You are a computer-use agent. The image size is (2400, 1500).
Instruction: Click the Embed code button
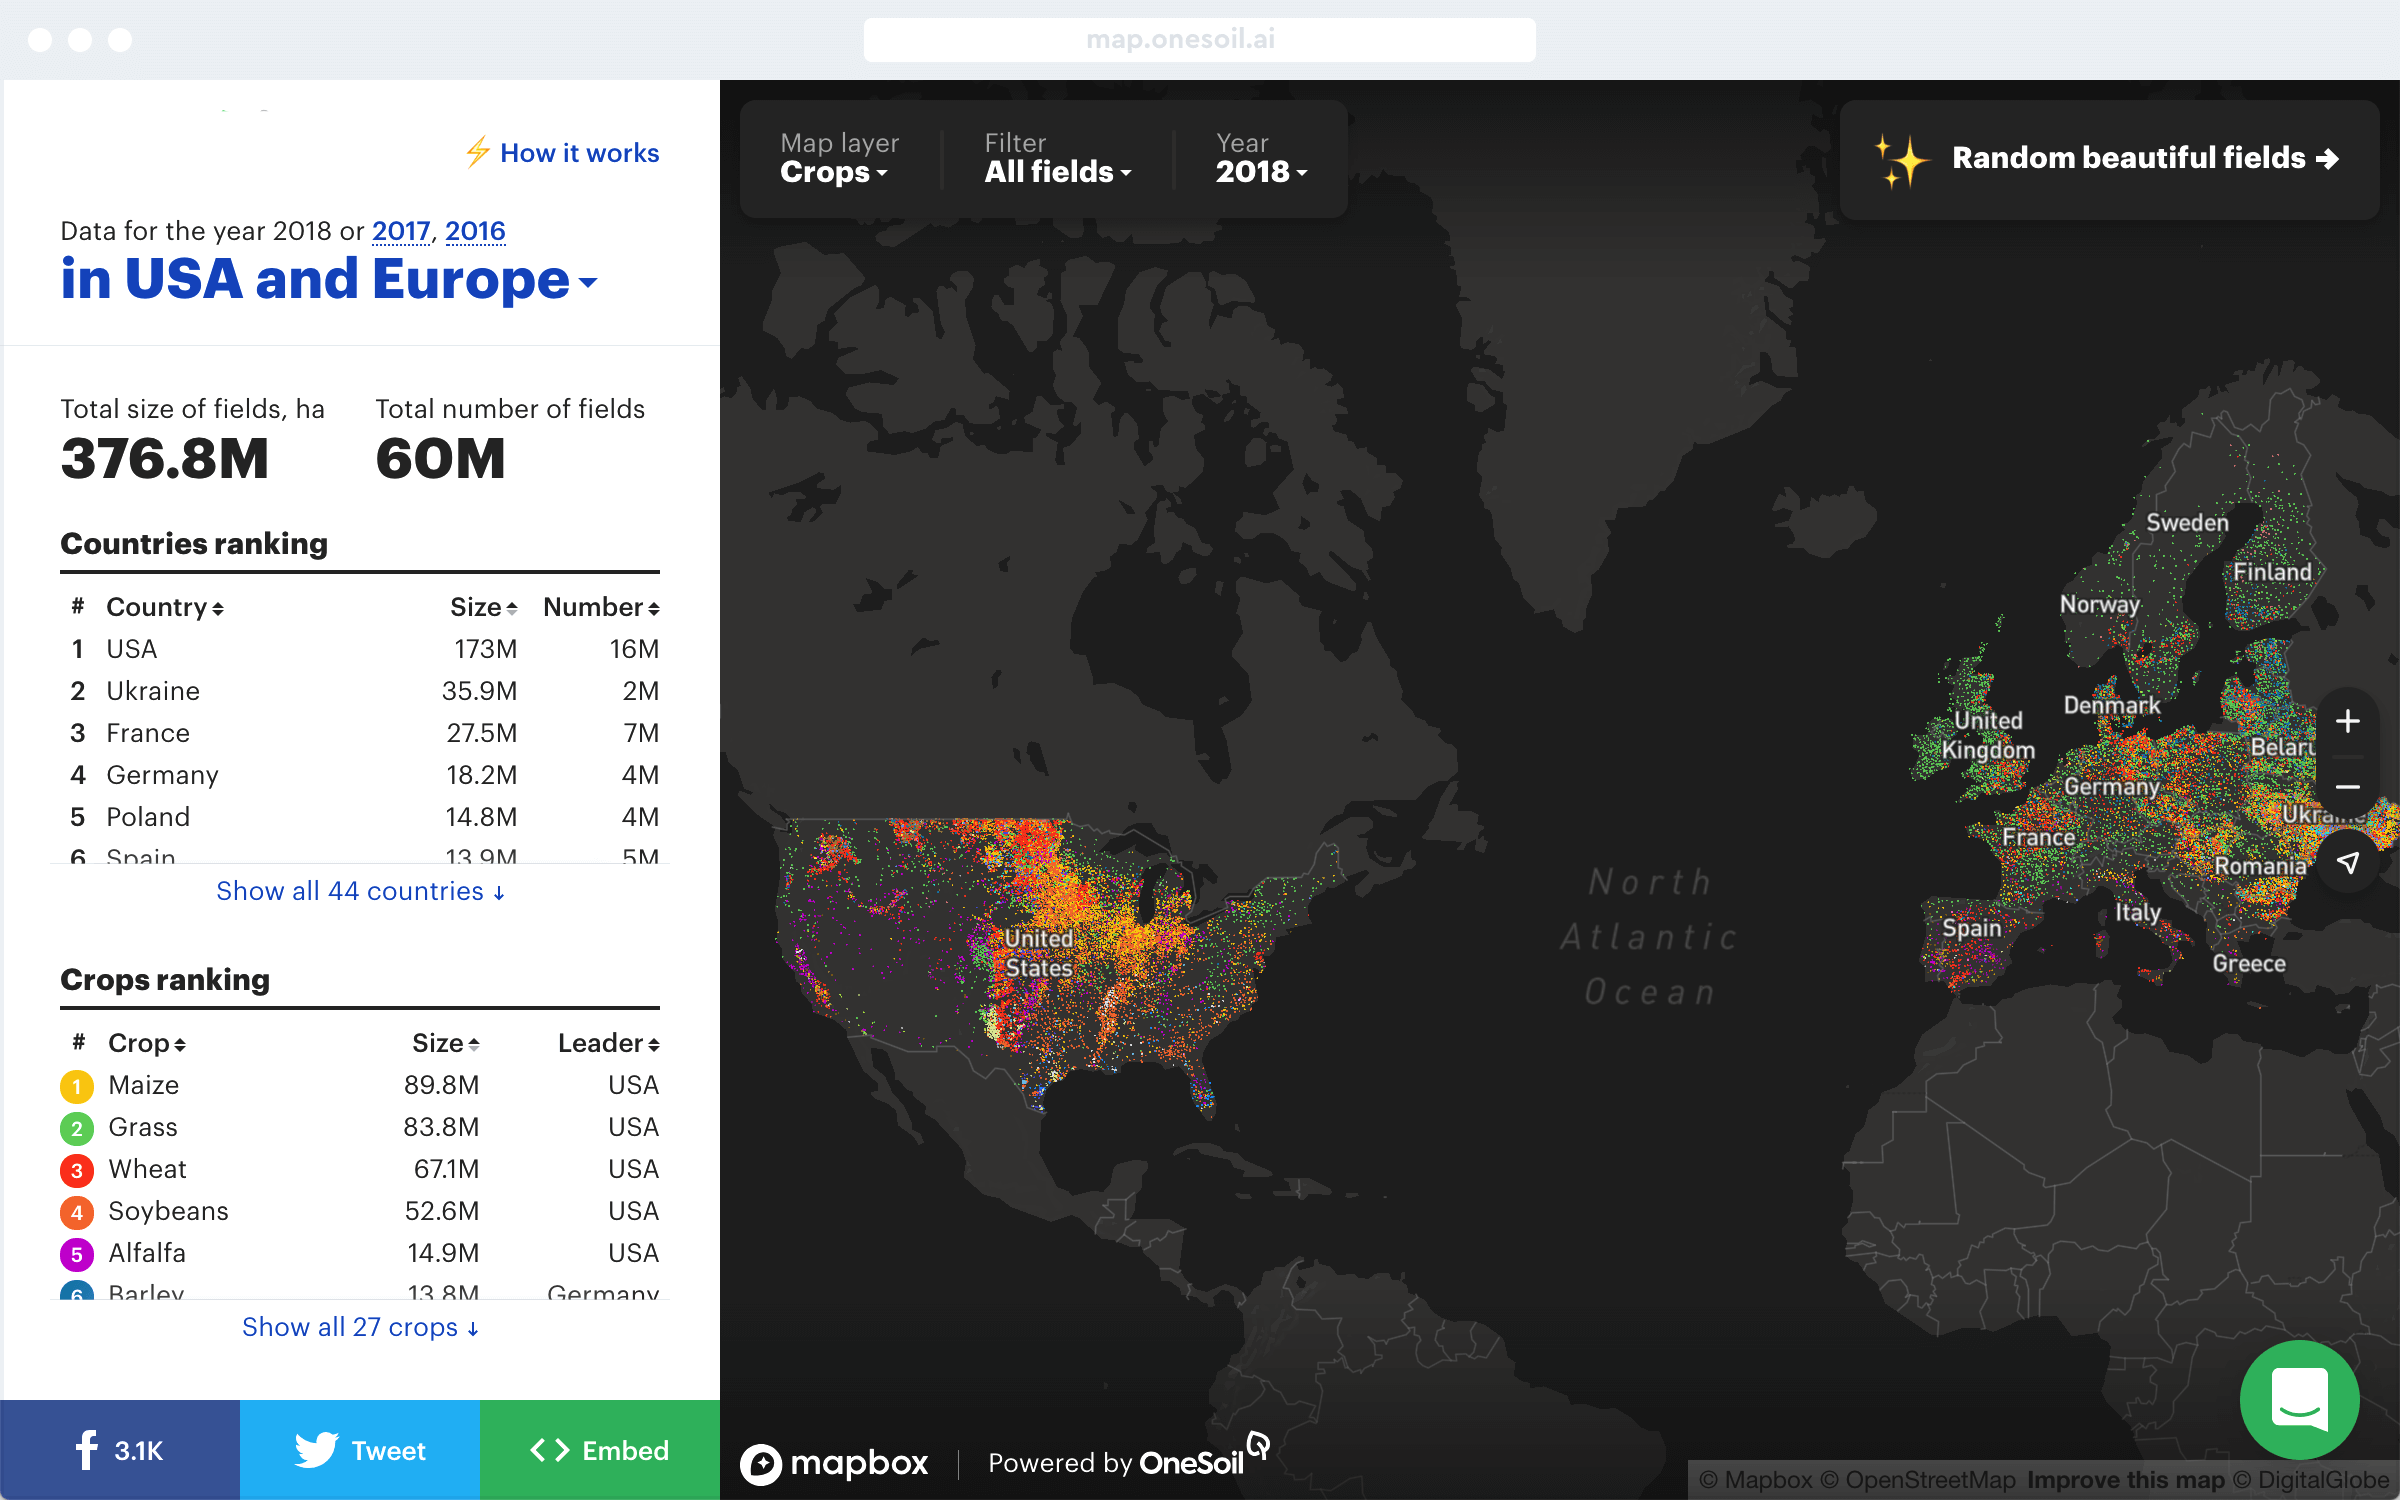[x=600, y=1450]
